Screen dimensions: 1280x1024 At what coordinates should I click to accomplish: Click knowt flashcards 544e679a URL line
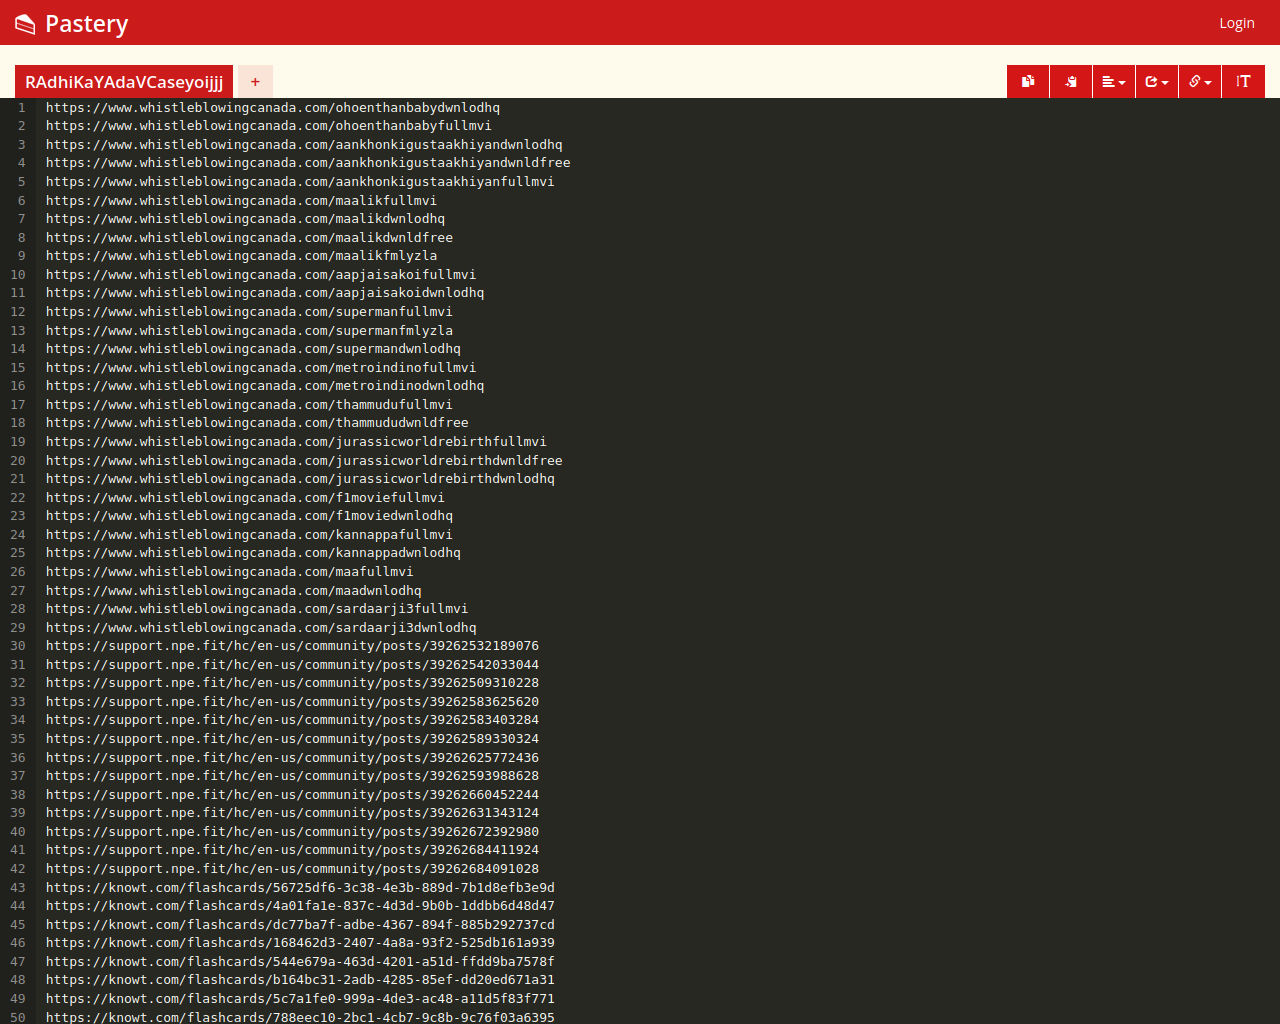click(300, 962)
